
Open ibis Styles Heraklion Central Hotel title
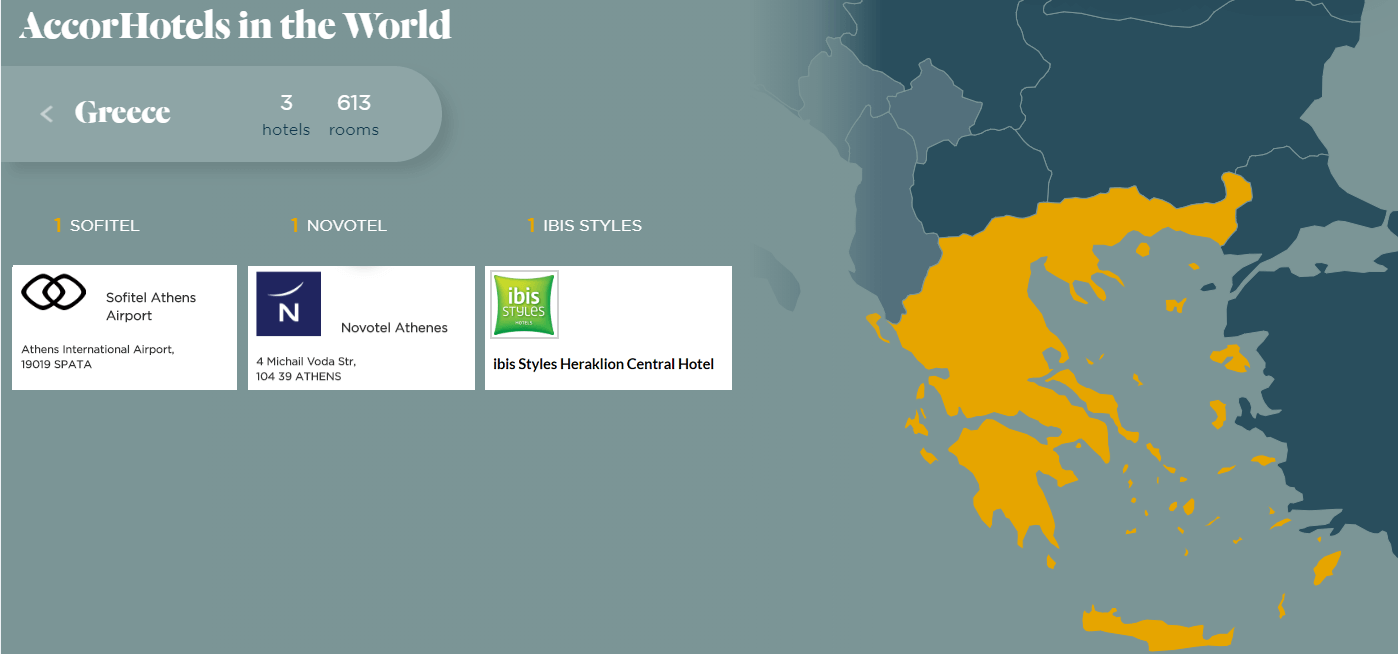pos(603,364)
